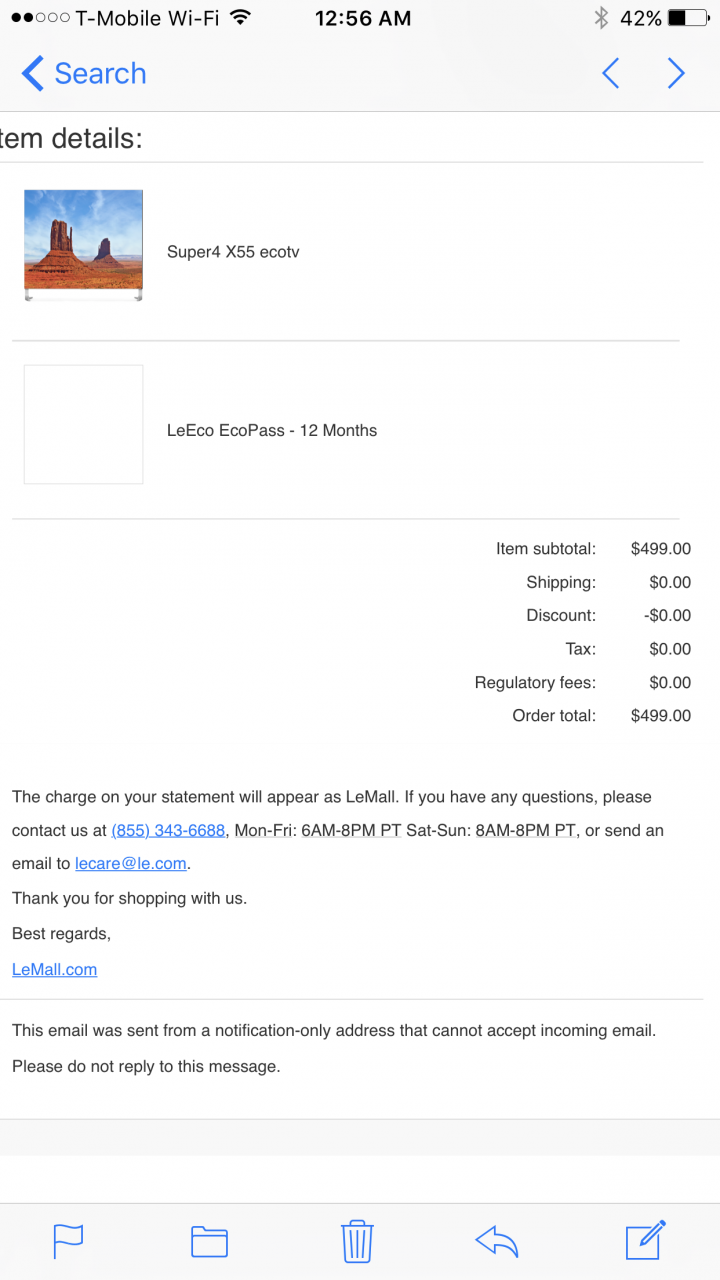
Task: Tap the Bluetooth status icon
Action: (x=601, y=18)
